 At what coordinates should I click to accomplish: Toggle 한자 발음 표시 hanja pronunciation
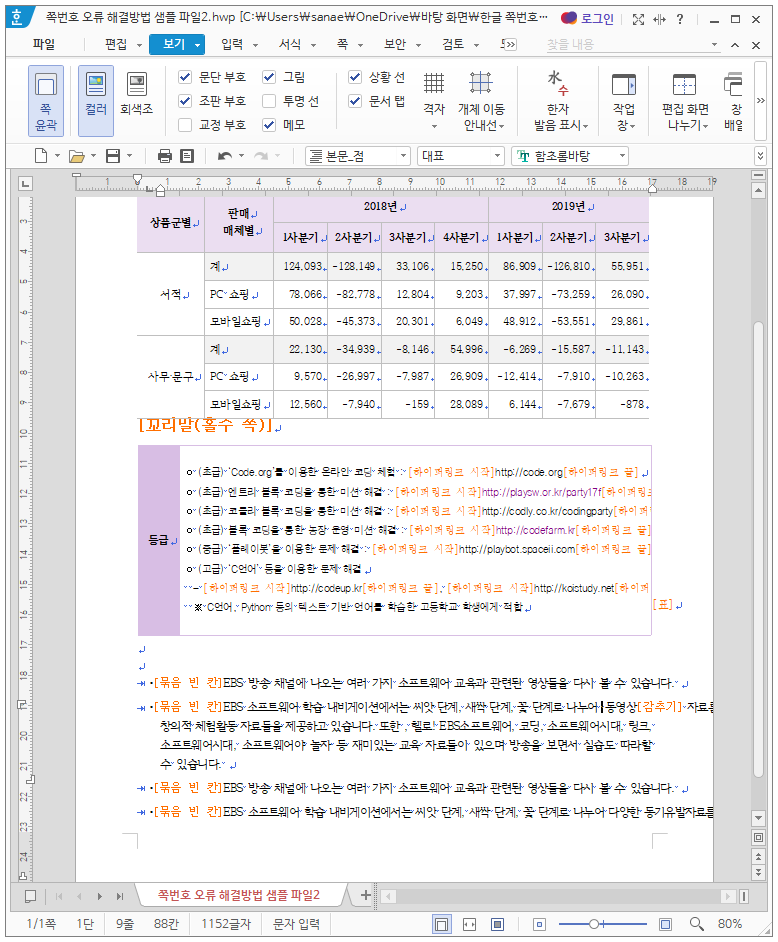(x=559, y=100)
